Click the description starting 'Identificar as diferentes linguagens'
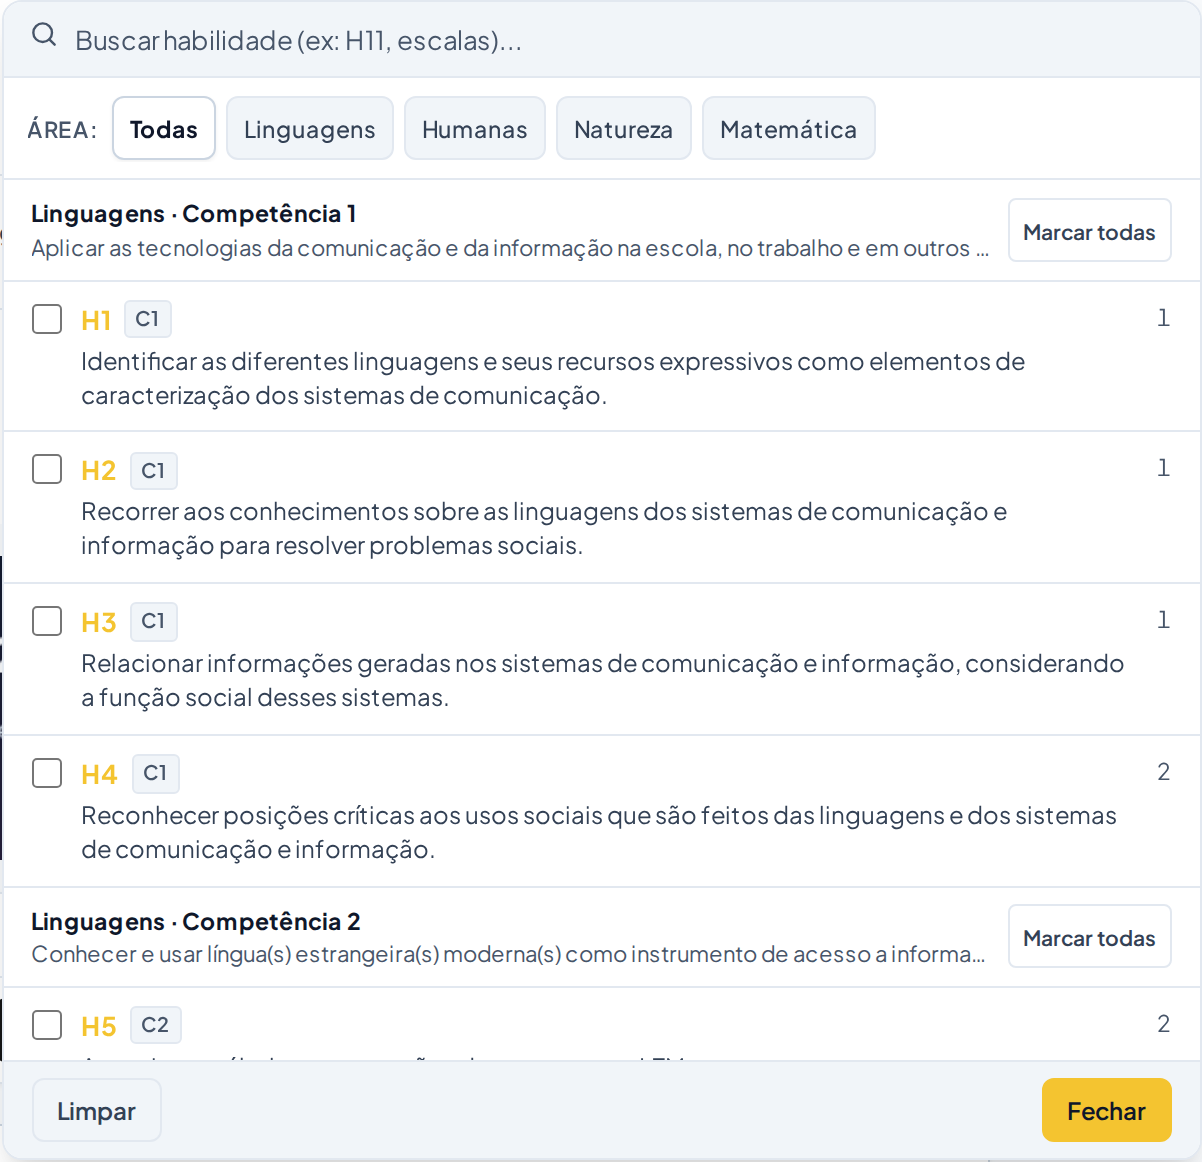 pyautogui.click(x=553, y=378)
